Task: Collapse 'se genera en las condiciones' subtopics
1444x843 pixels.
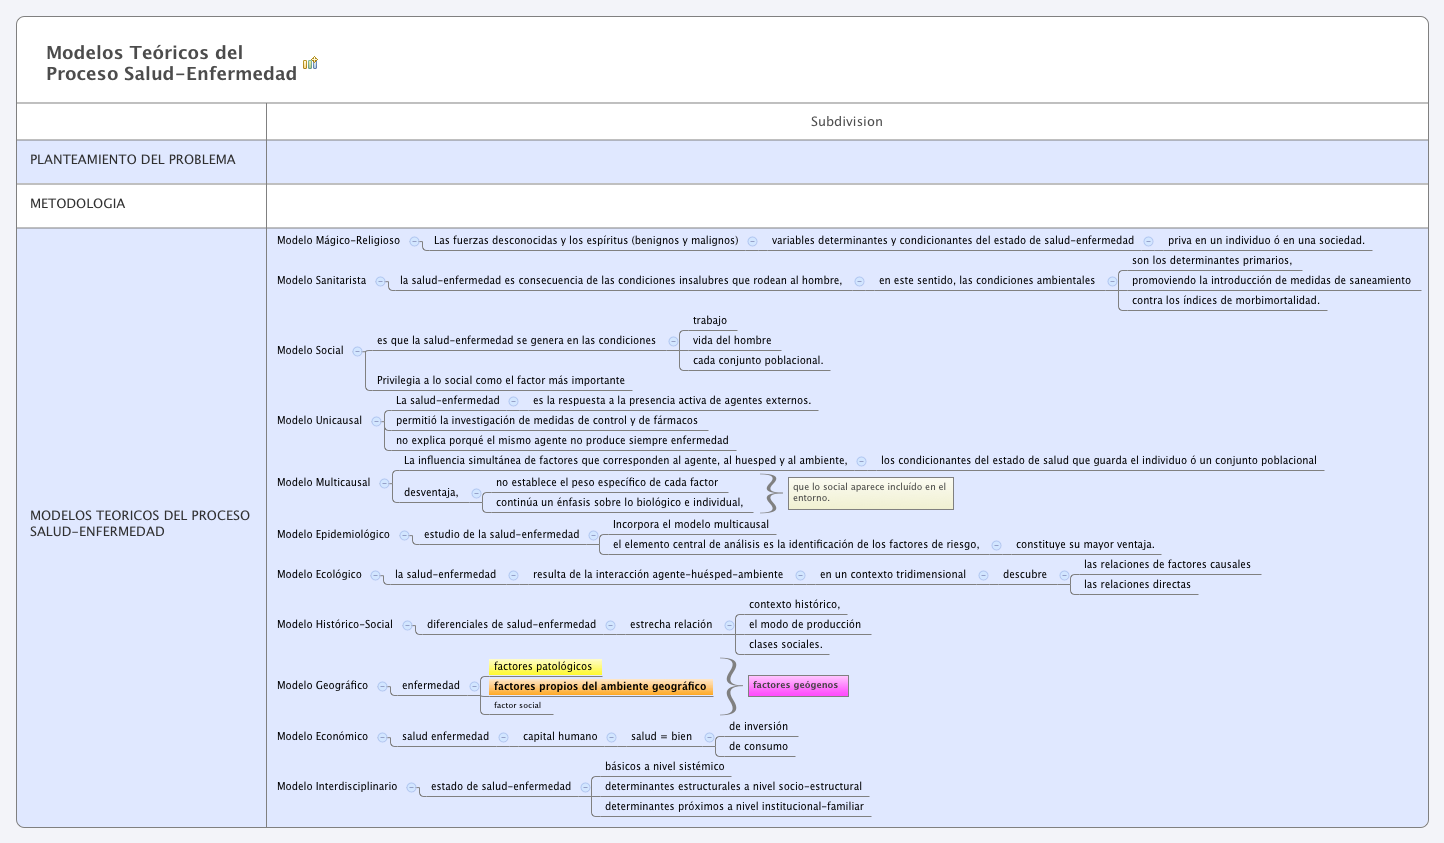Action: tap(672, 341)
